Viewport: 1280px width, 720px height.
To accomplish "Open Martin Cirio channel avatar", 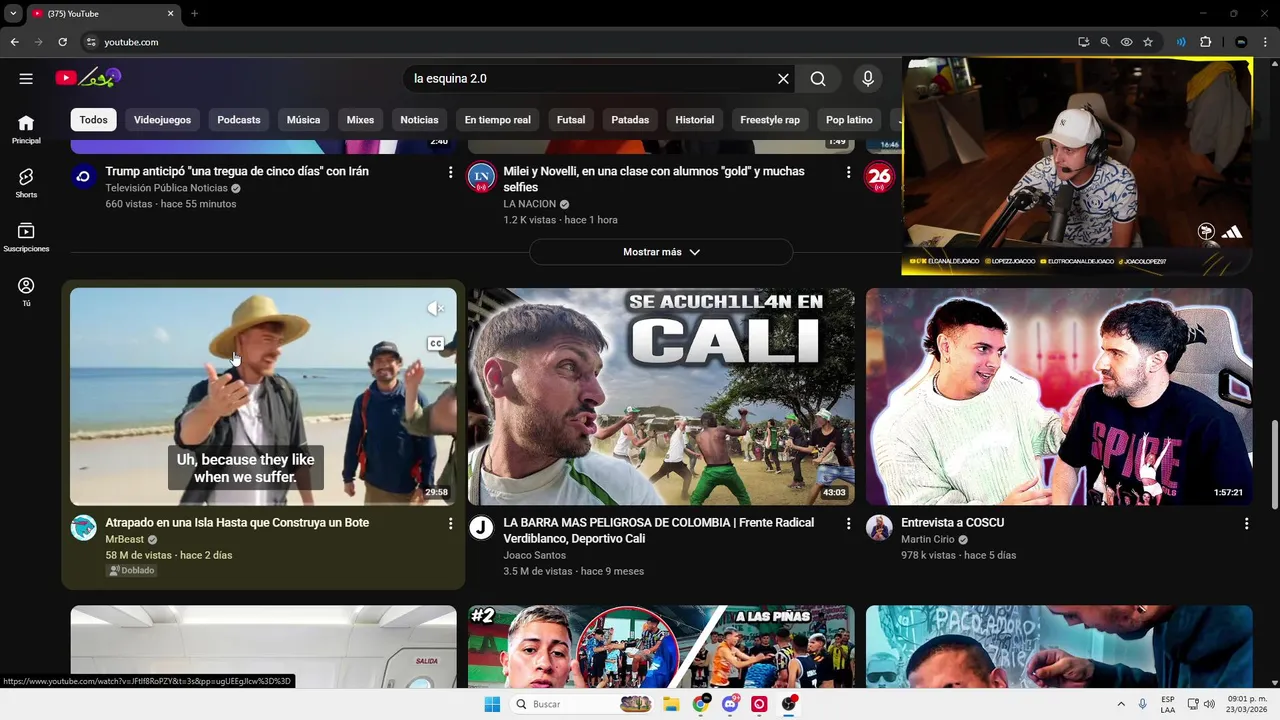I will [x=879, y=528].
